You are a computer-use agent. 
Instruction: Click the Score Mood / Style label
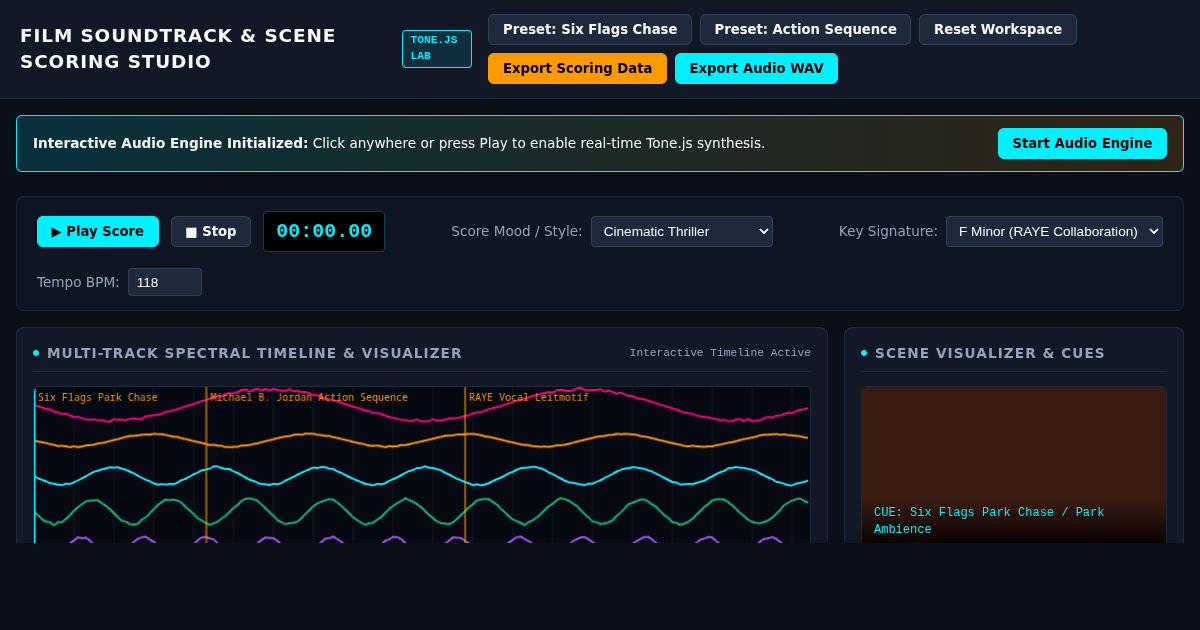point(516,231)
